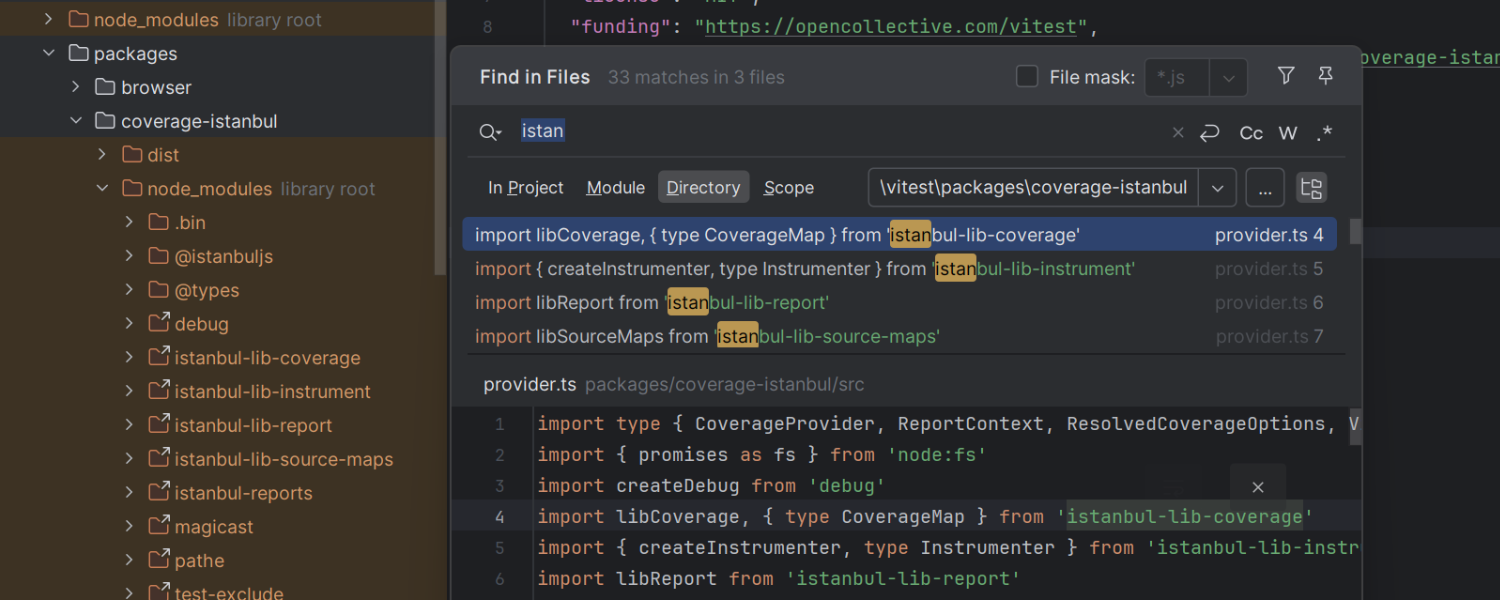Screen dimensions: 1500x600
Task: Click the browse directory ellipsis button
Action: 1265,188
